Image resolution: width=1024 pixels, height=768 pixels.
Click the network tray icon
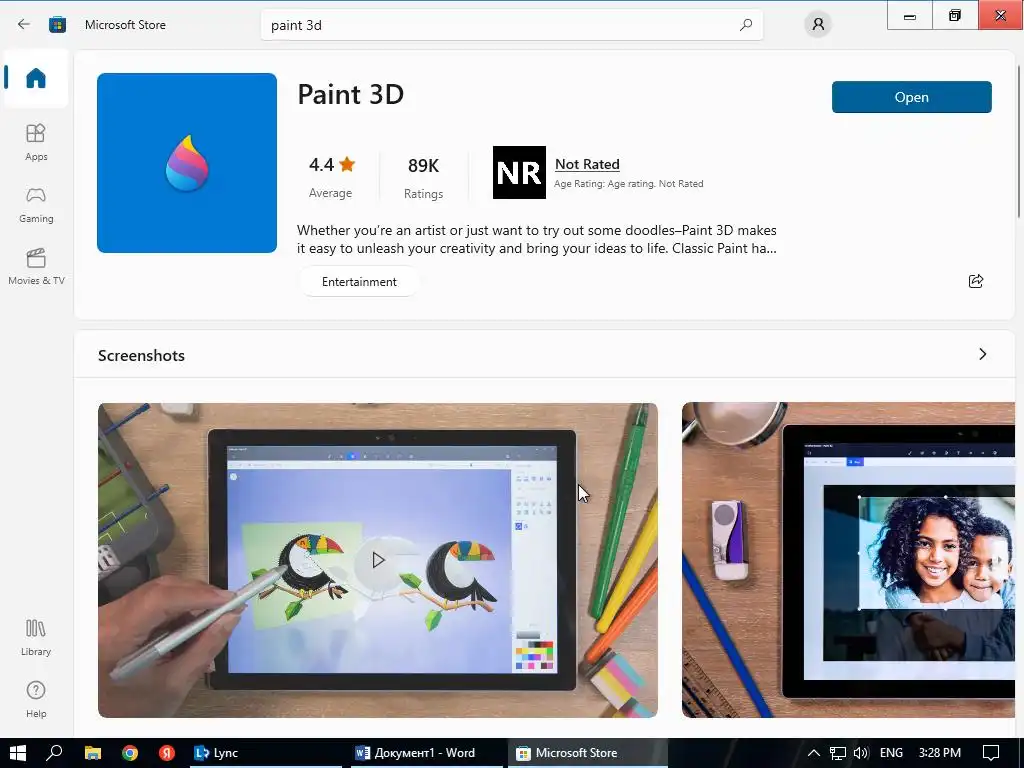[837, 753]
